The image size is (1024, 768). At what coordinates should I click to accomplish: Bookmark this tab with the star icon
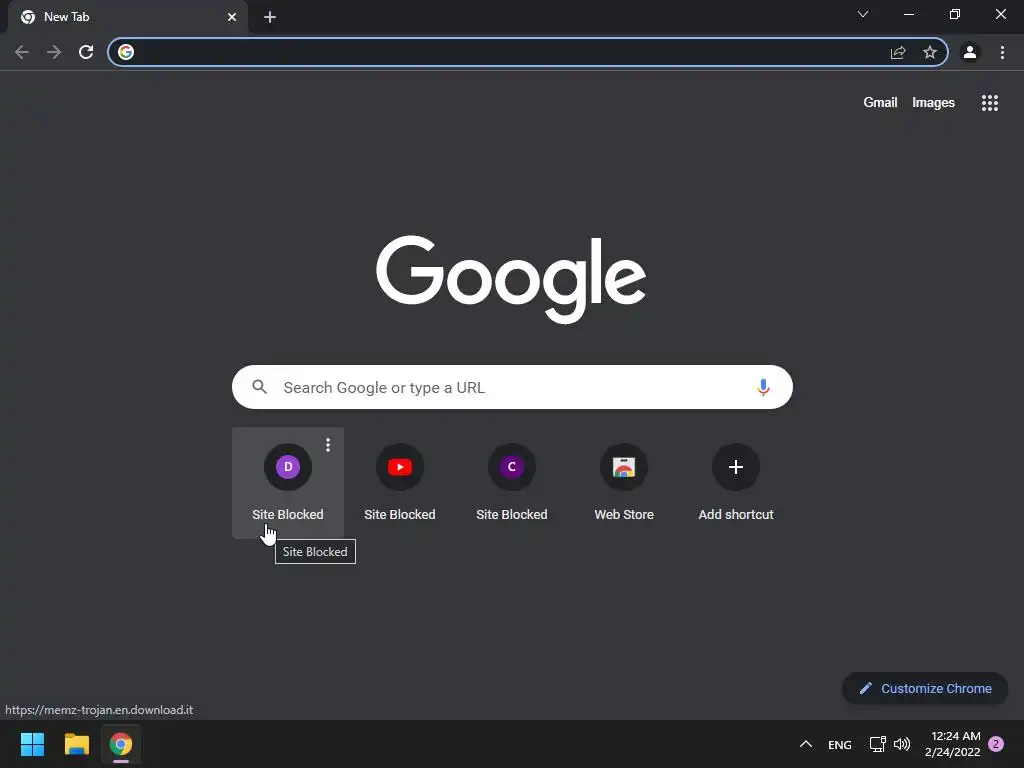[930, 52]
